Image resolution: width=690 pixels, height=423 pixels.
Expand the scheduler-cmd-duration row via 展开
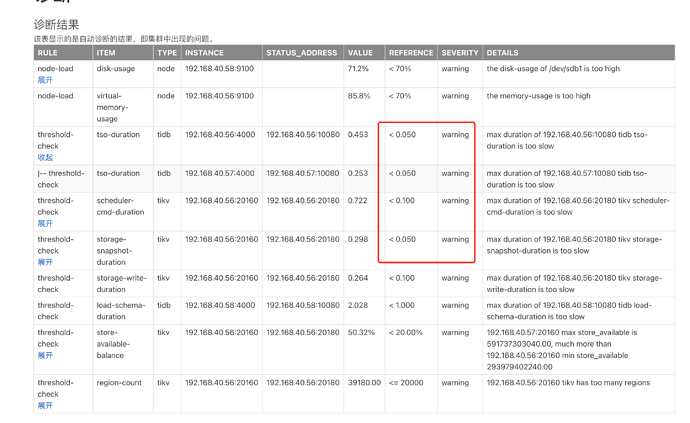pos(45,224)
